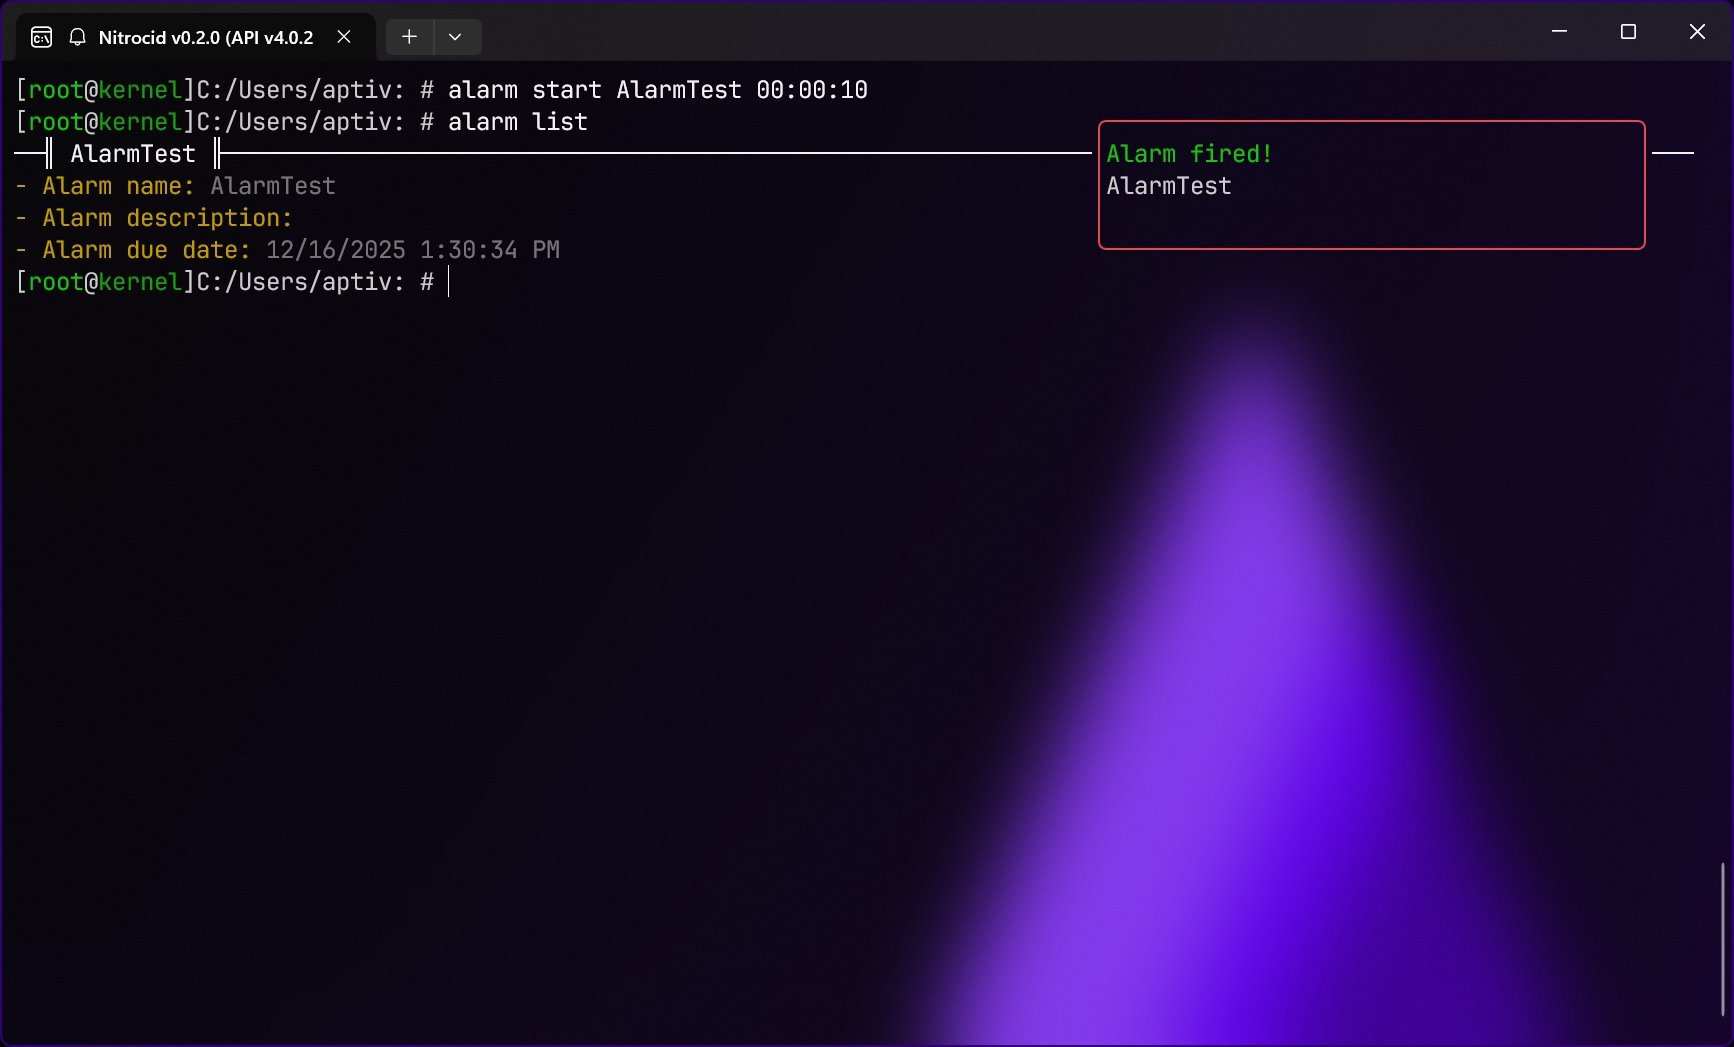
Task: Click 'AlarmTest' text inside the notification box
Action: click(1169, 186)
